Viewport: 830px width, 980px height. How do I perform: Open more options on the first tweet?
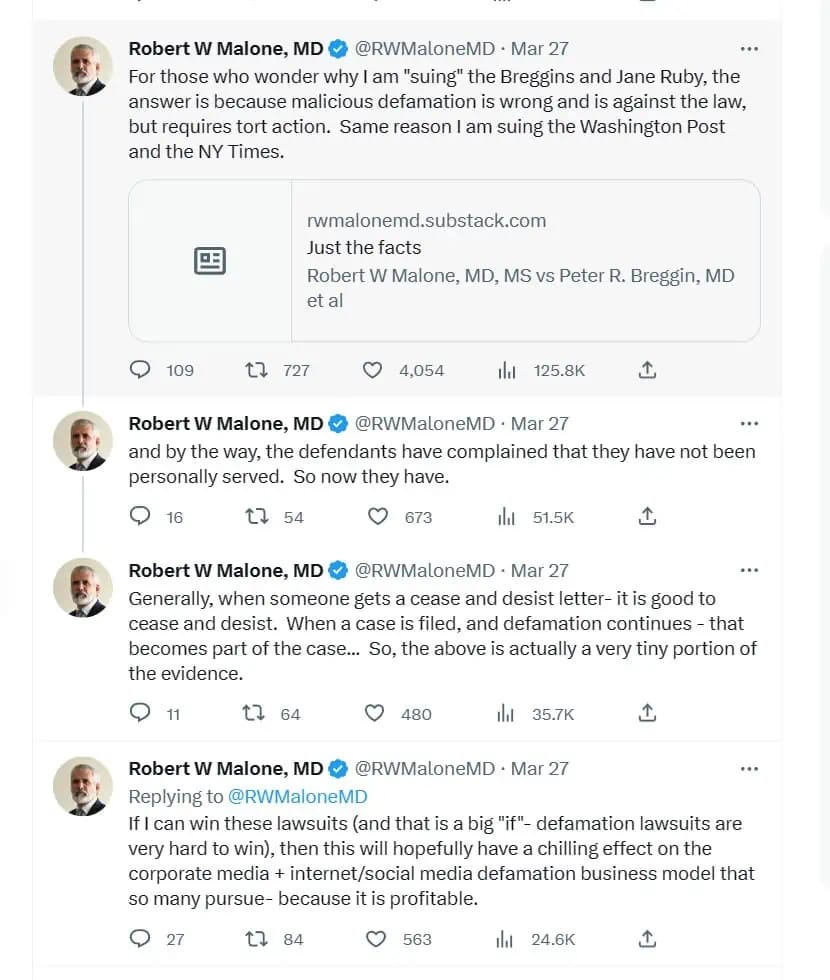(749, 49)
